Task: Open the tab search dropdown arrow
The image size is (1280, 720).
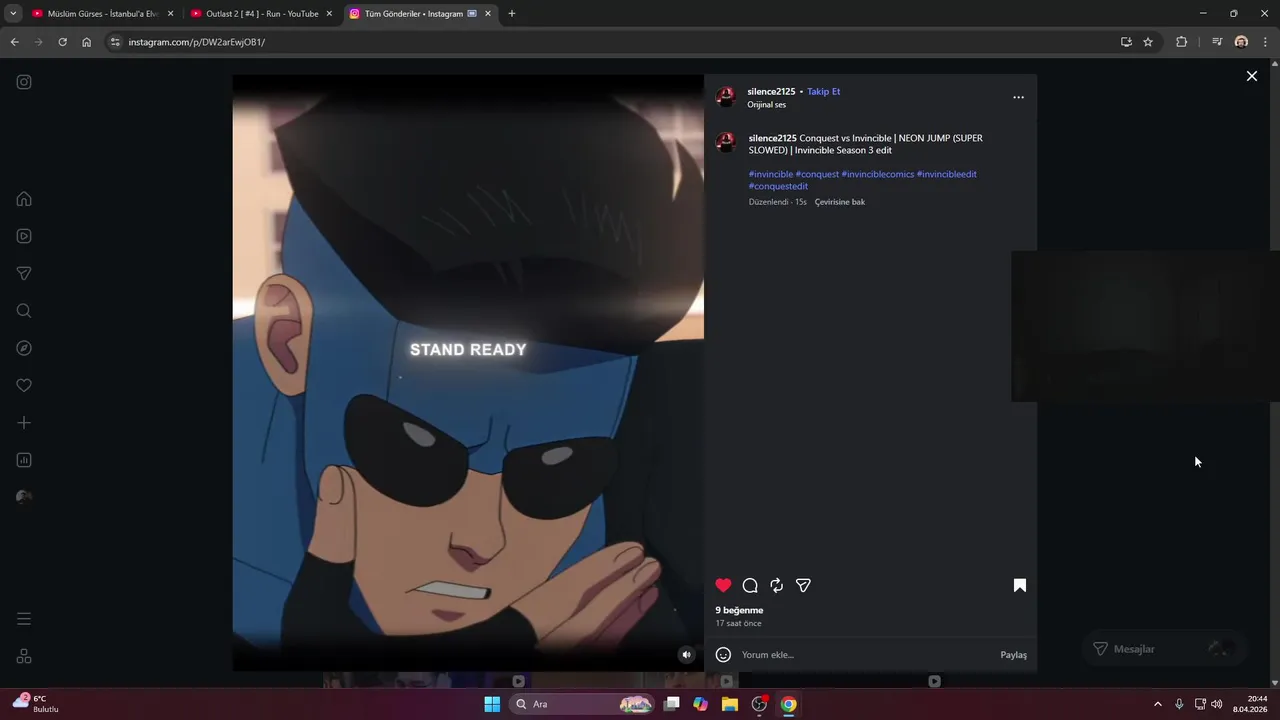Action: click(x=13, y=14)
